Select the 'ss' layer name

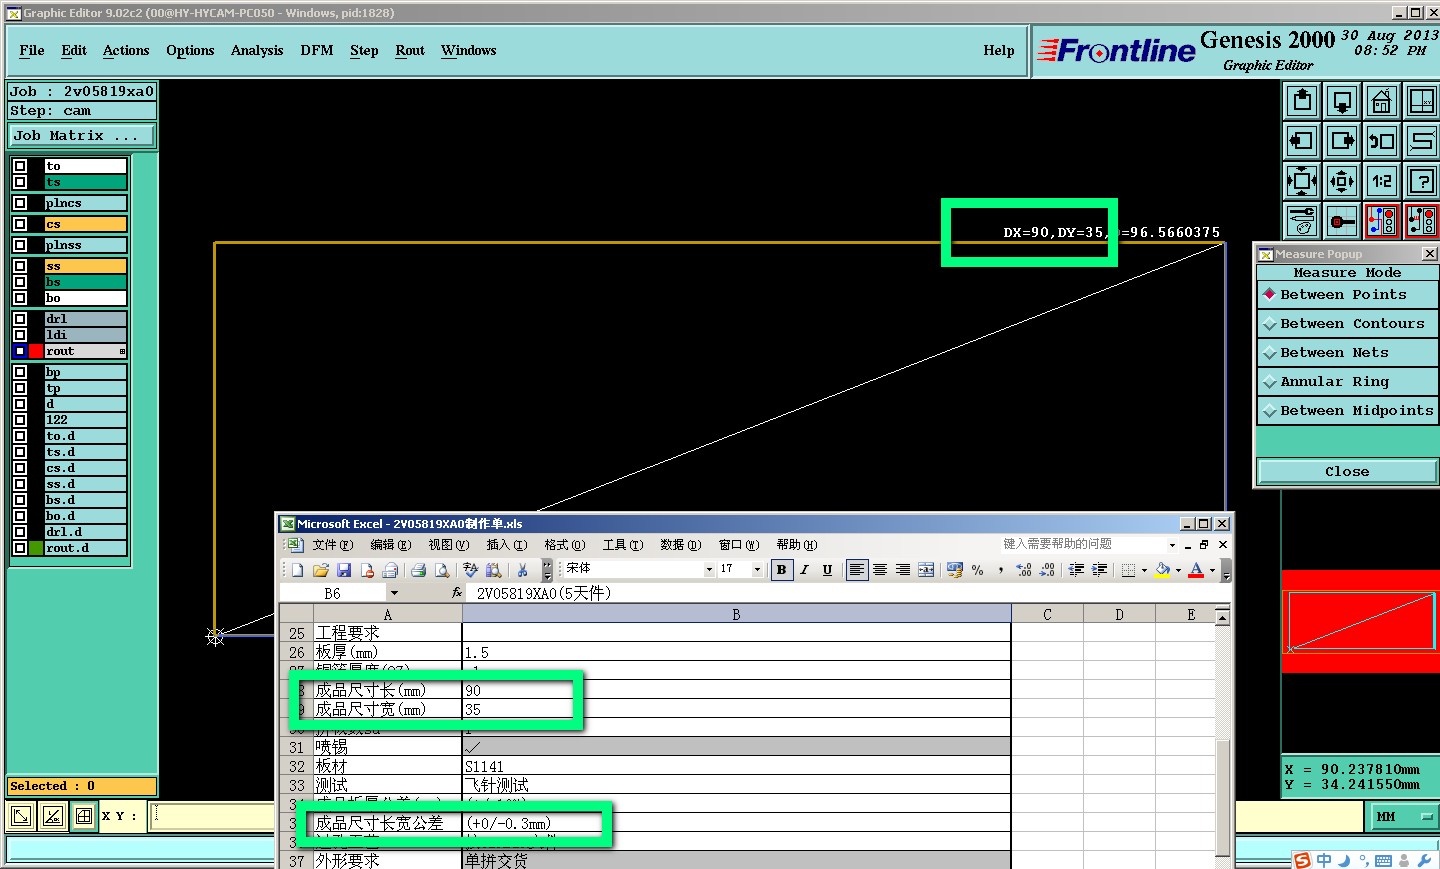pos(86,266)
